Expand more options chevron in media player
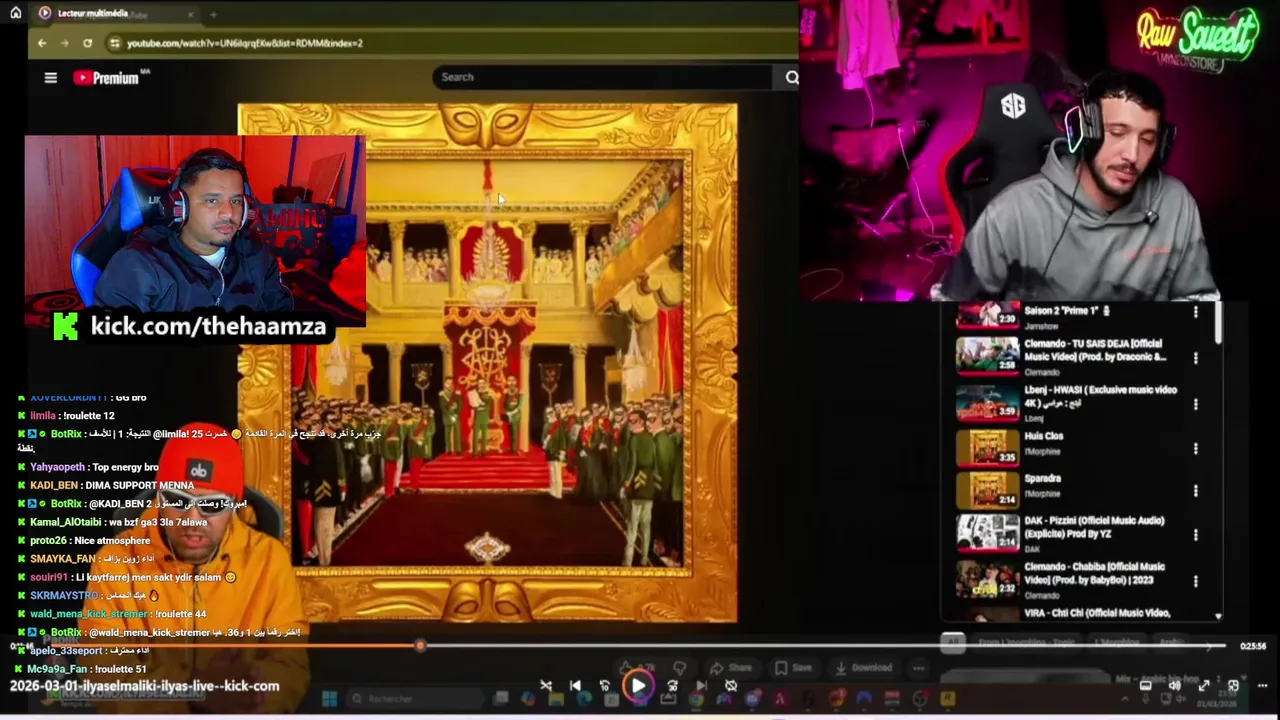This screenshot has height=720, width=1280. coord(1262,685)
